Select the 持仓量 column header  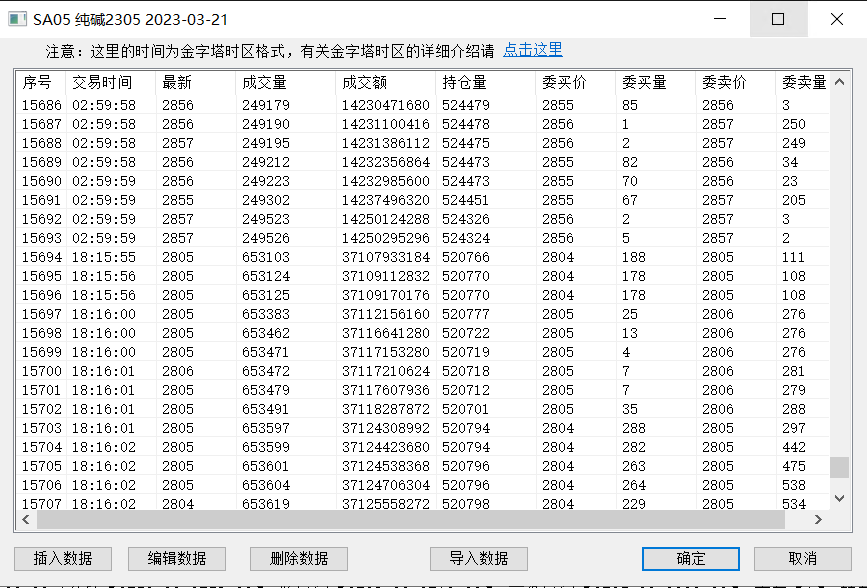tap(464, 83)
